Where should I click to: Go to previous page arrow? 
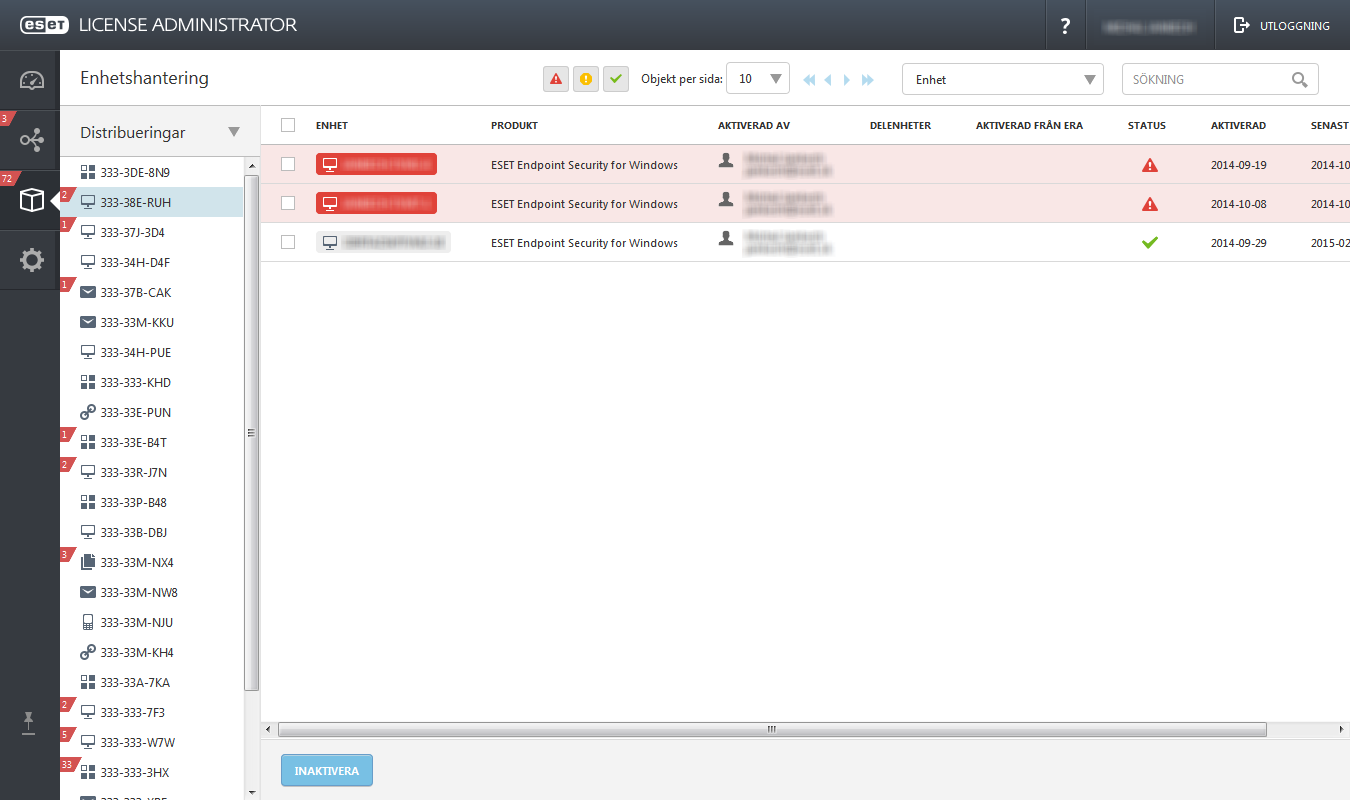tap(828, 79)
